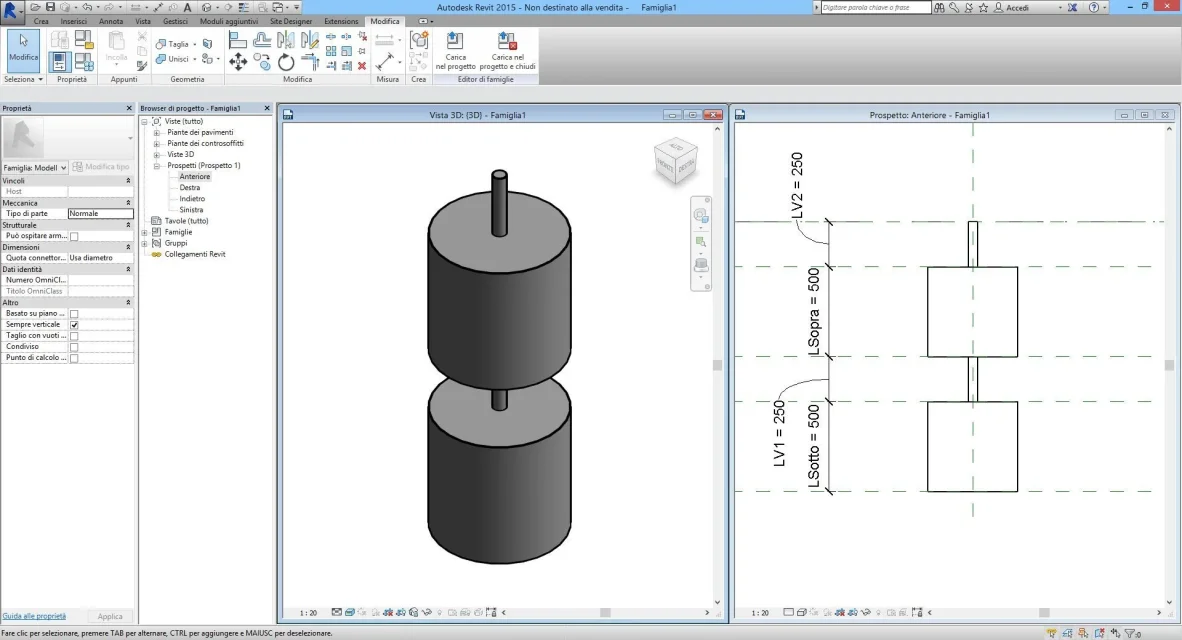1182x640 pixels.
Task: Click the Mirror draw axis icon
Action: pos(310,40)
